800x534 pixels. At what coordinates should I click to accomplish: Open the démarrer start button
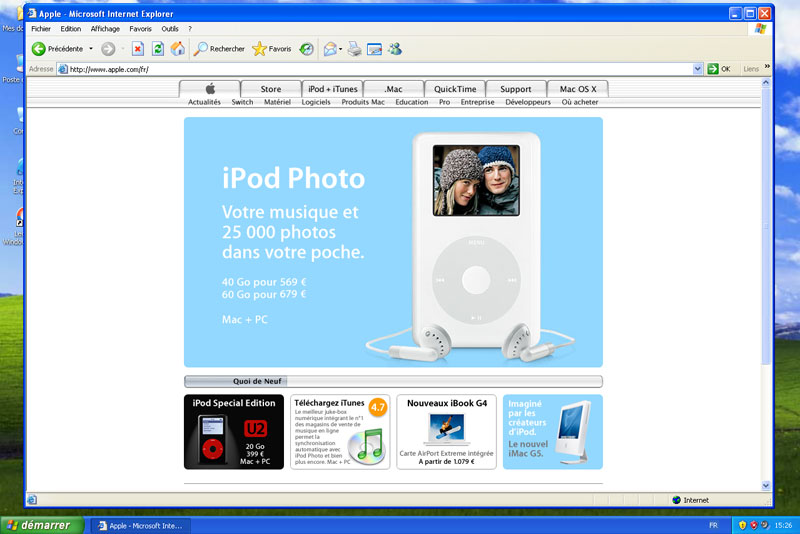(42, 525)
